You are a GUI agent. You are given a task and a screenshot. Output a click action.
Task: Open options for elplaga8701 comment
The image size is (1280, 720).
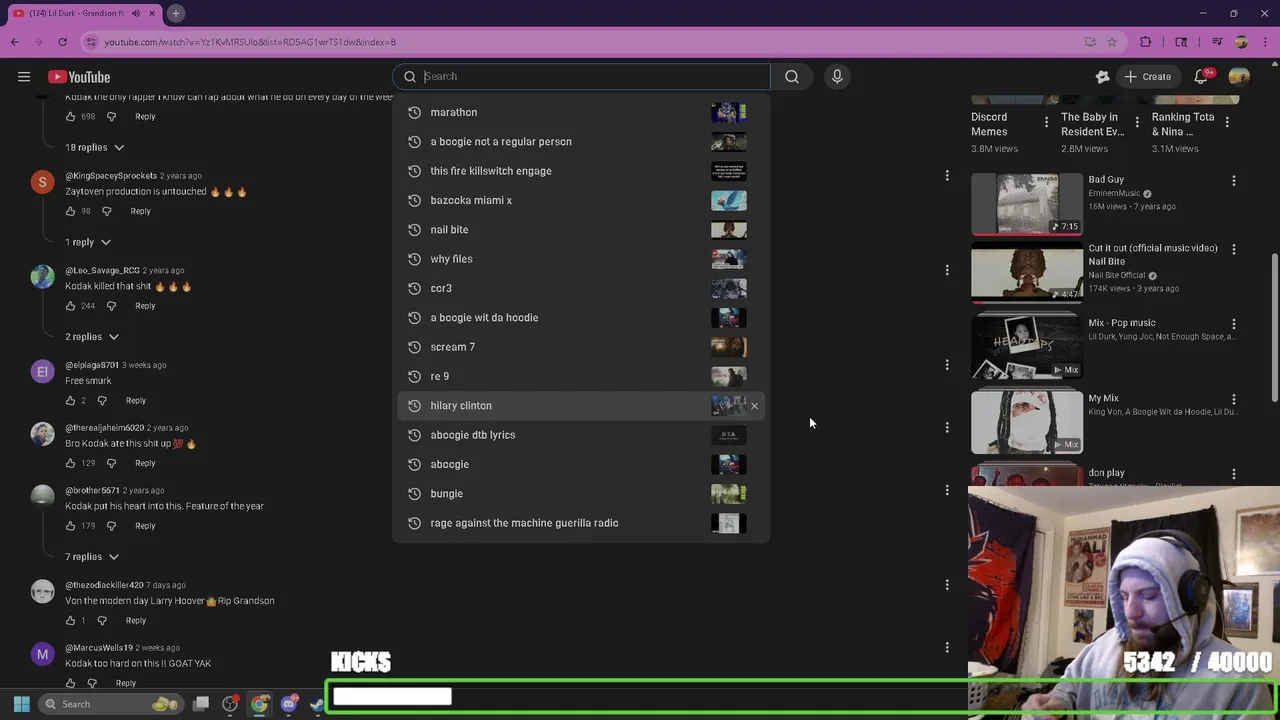click(947, 365)
